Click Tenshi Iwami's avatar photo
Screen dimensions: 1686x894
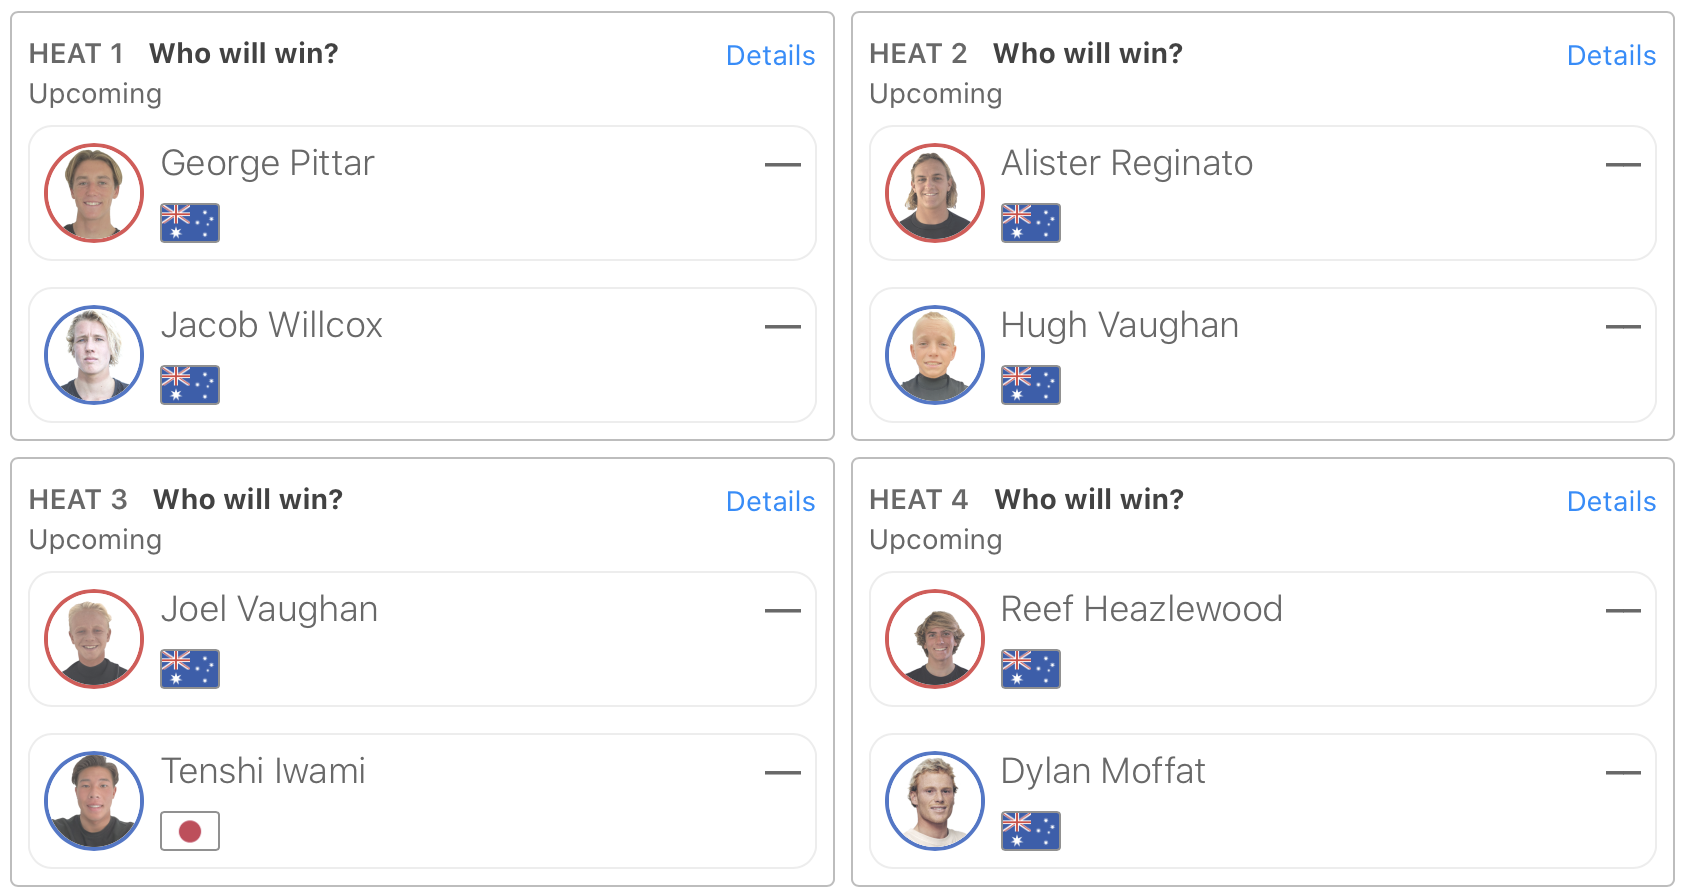pos(94,801)
